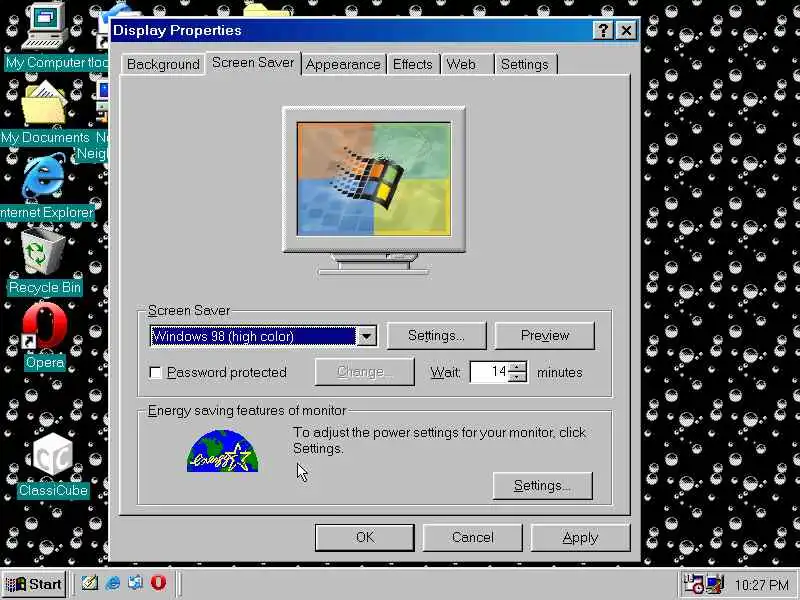Switch to the display Settings tab
This screenshot has width=800, height=600.
click(525, 64)
